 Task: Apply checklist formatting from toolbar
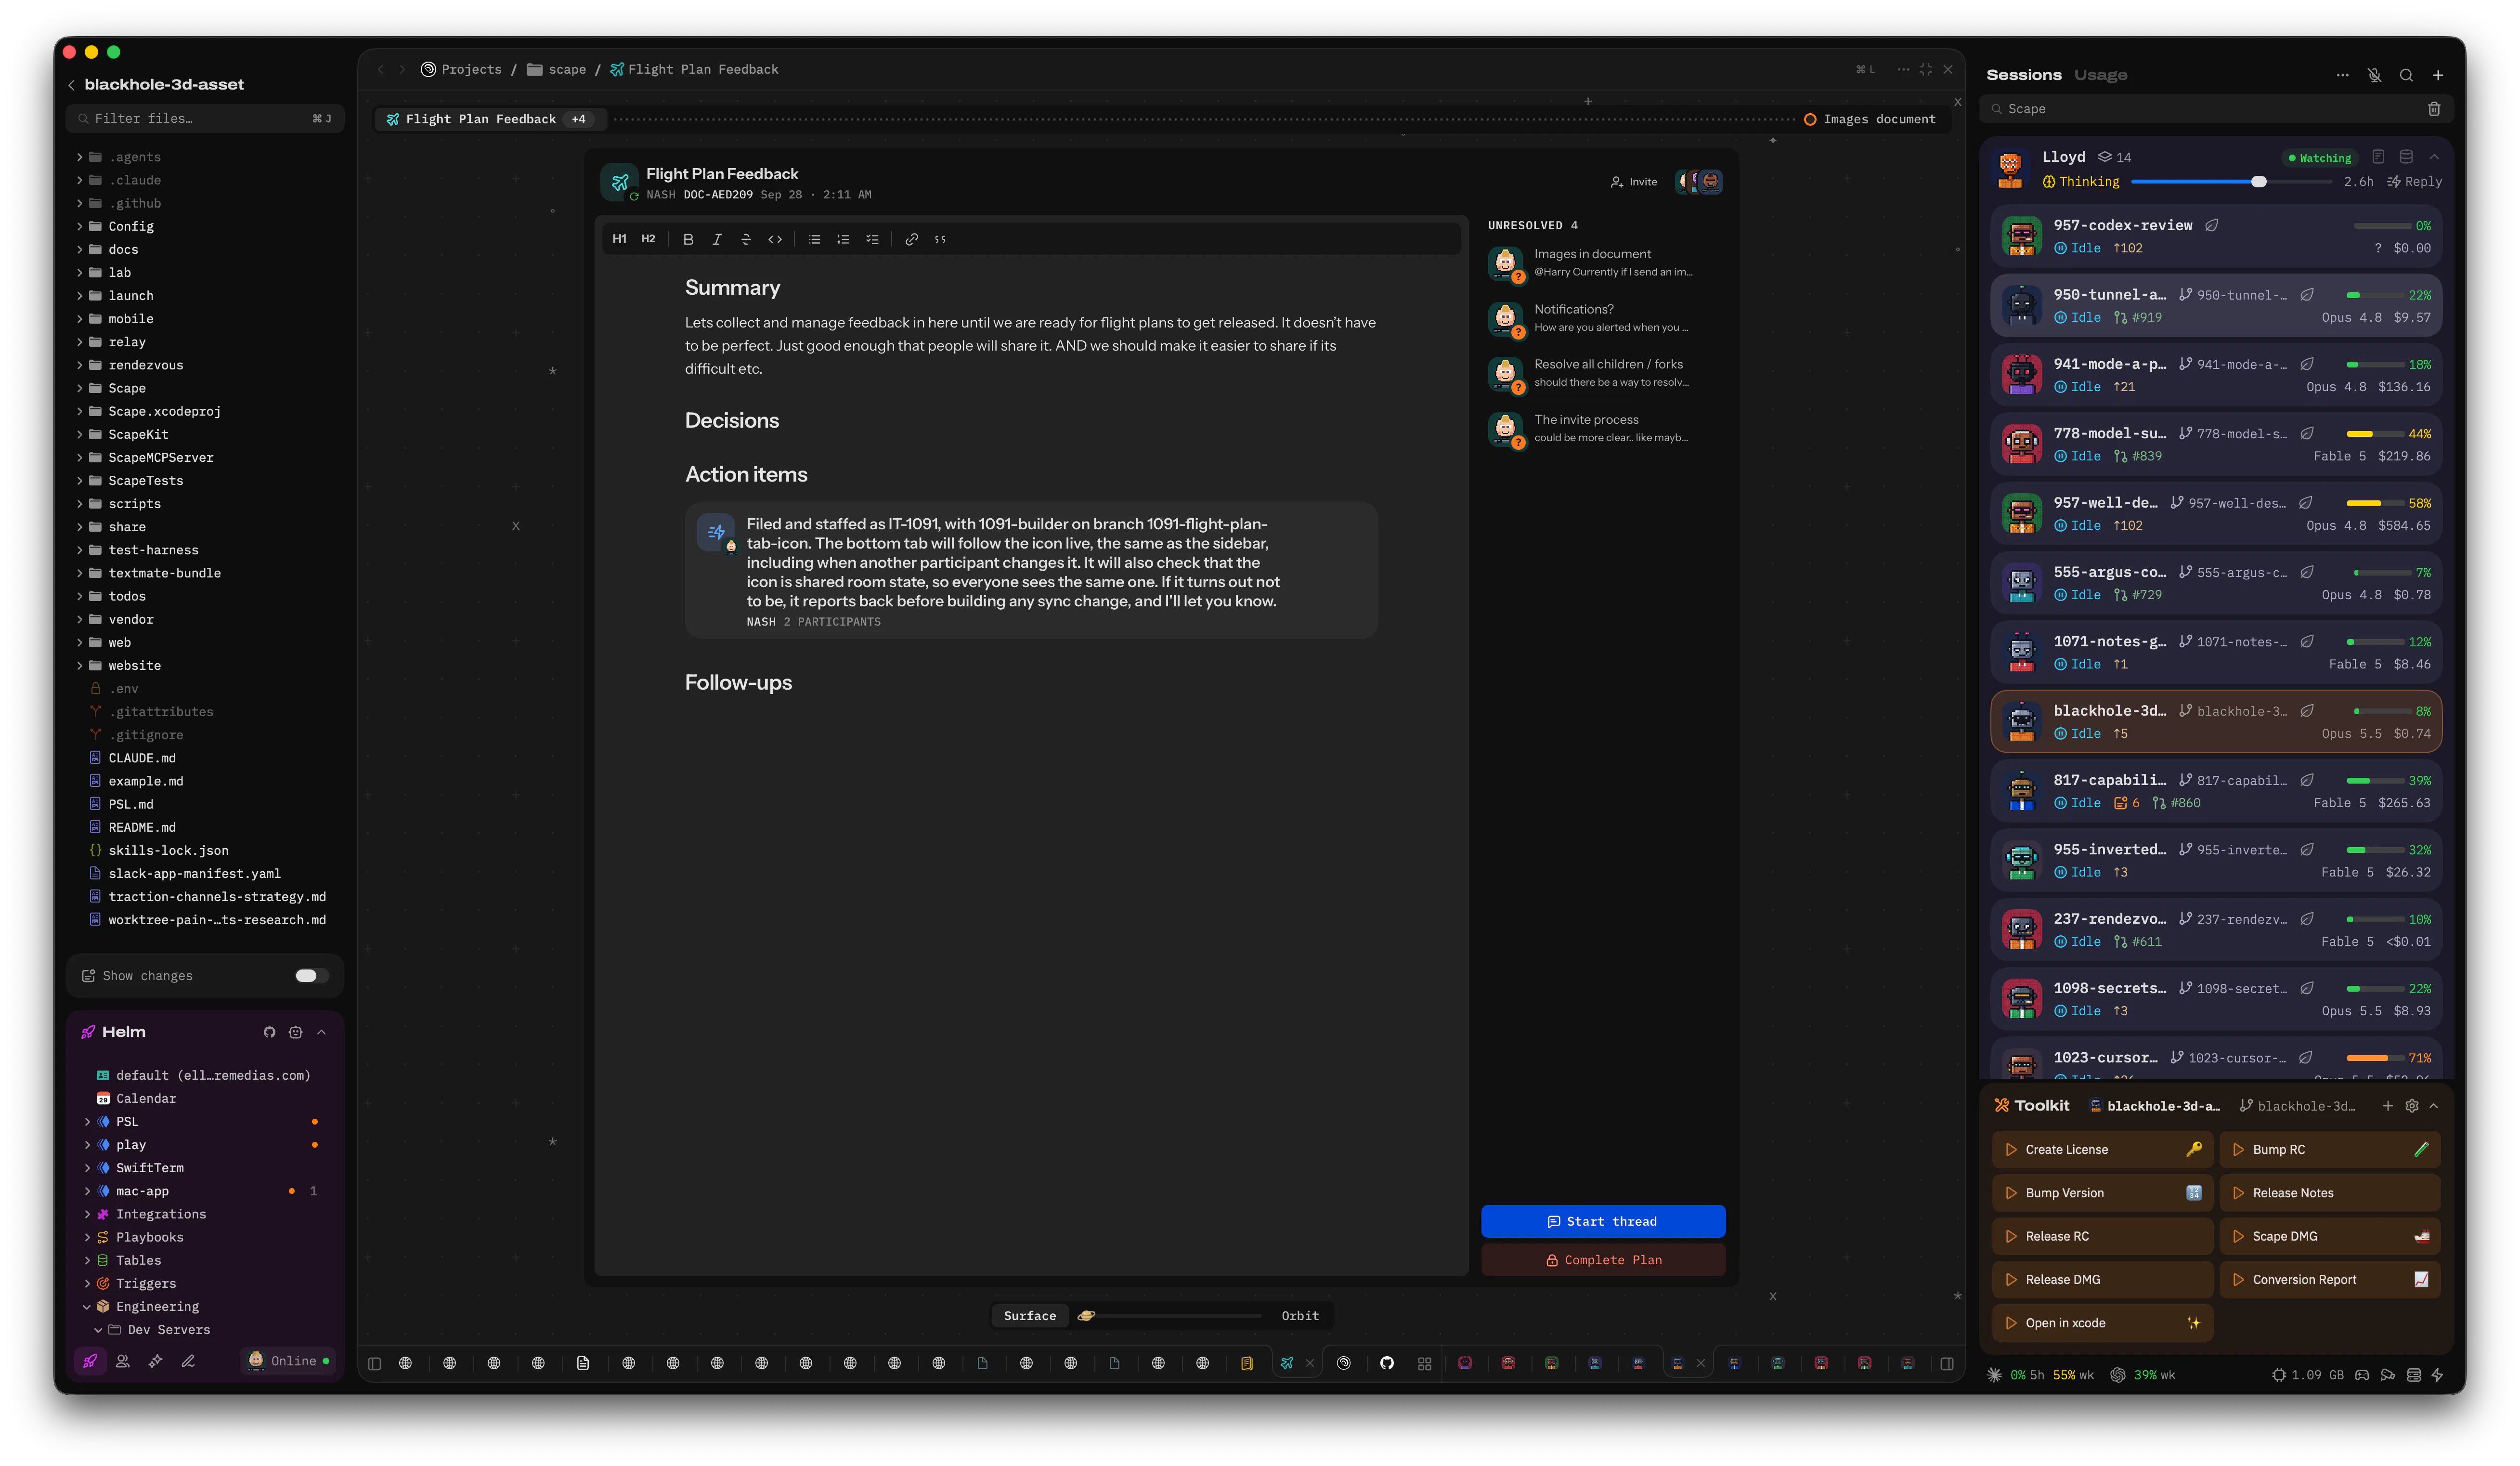872,239
